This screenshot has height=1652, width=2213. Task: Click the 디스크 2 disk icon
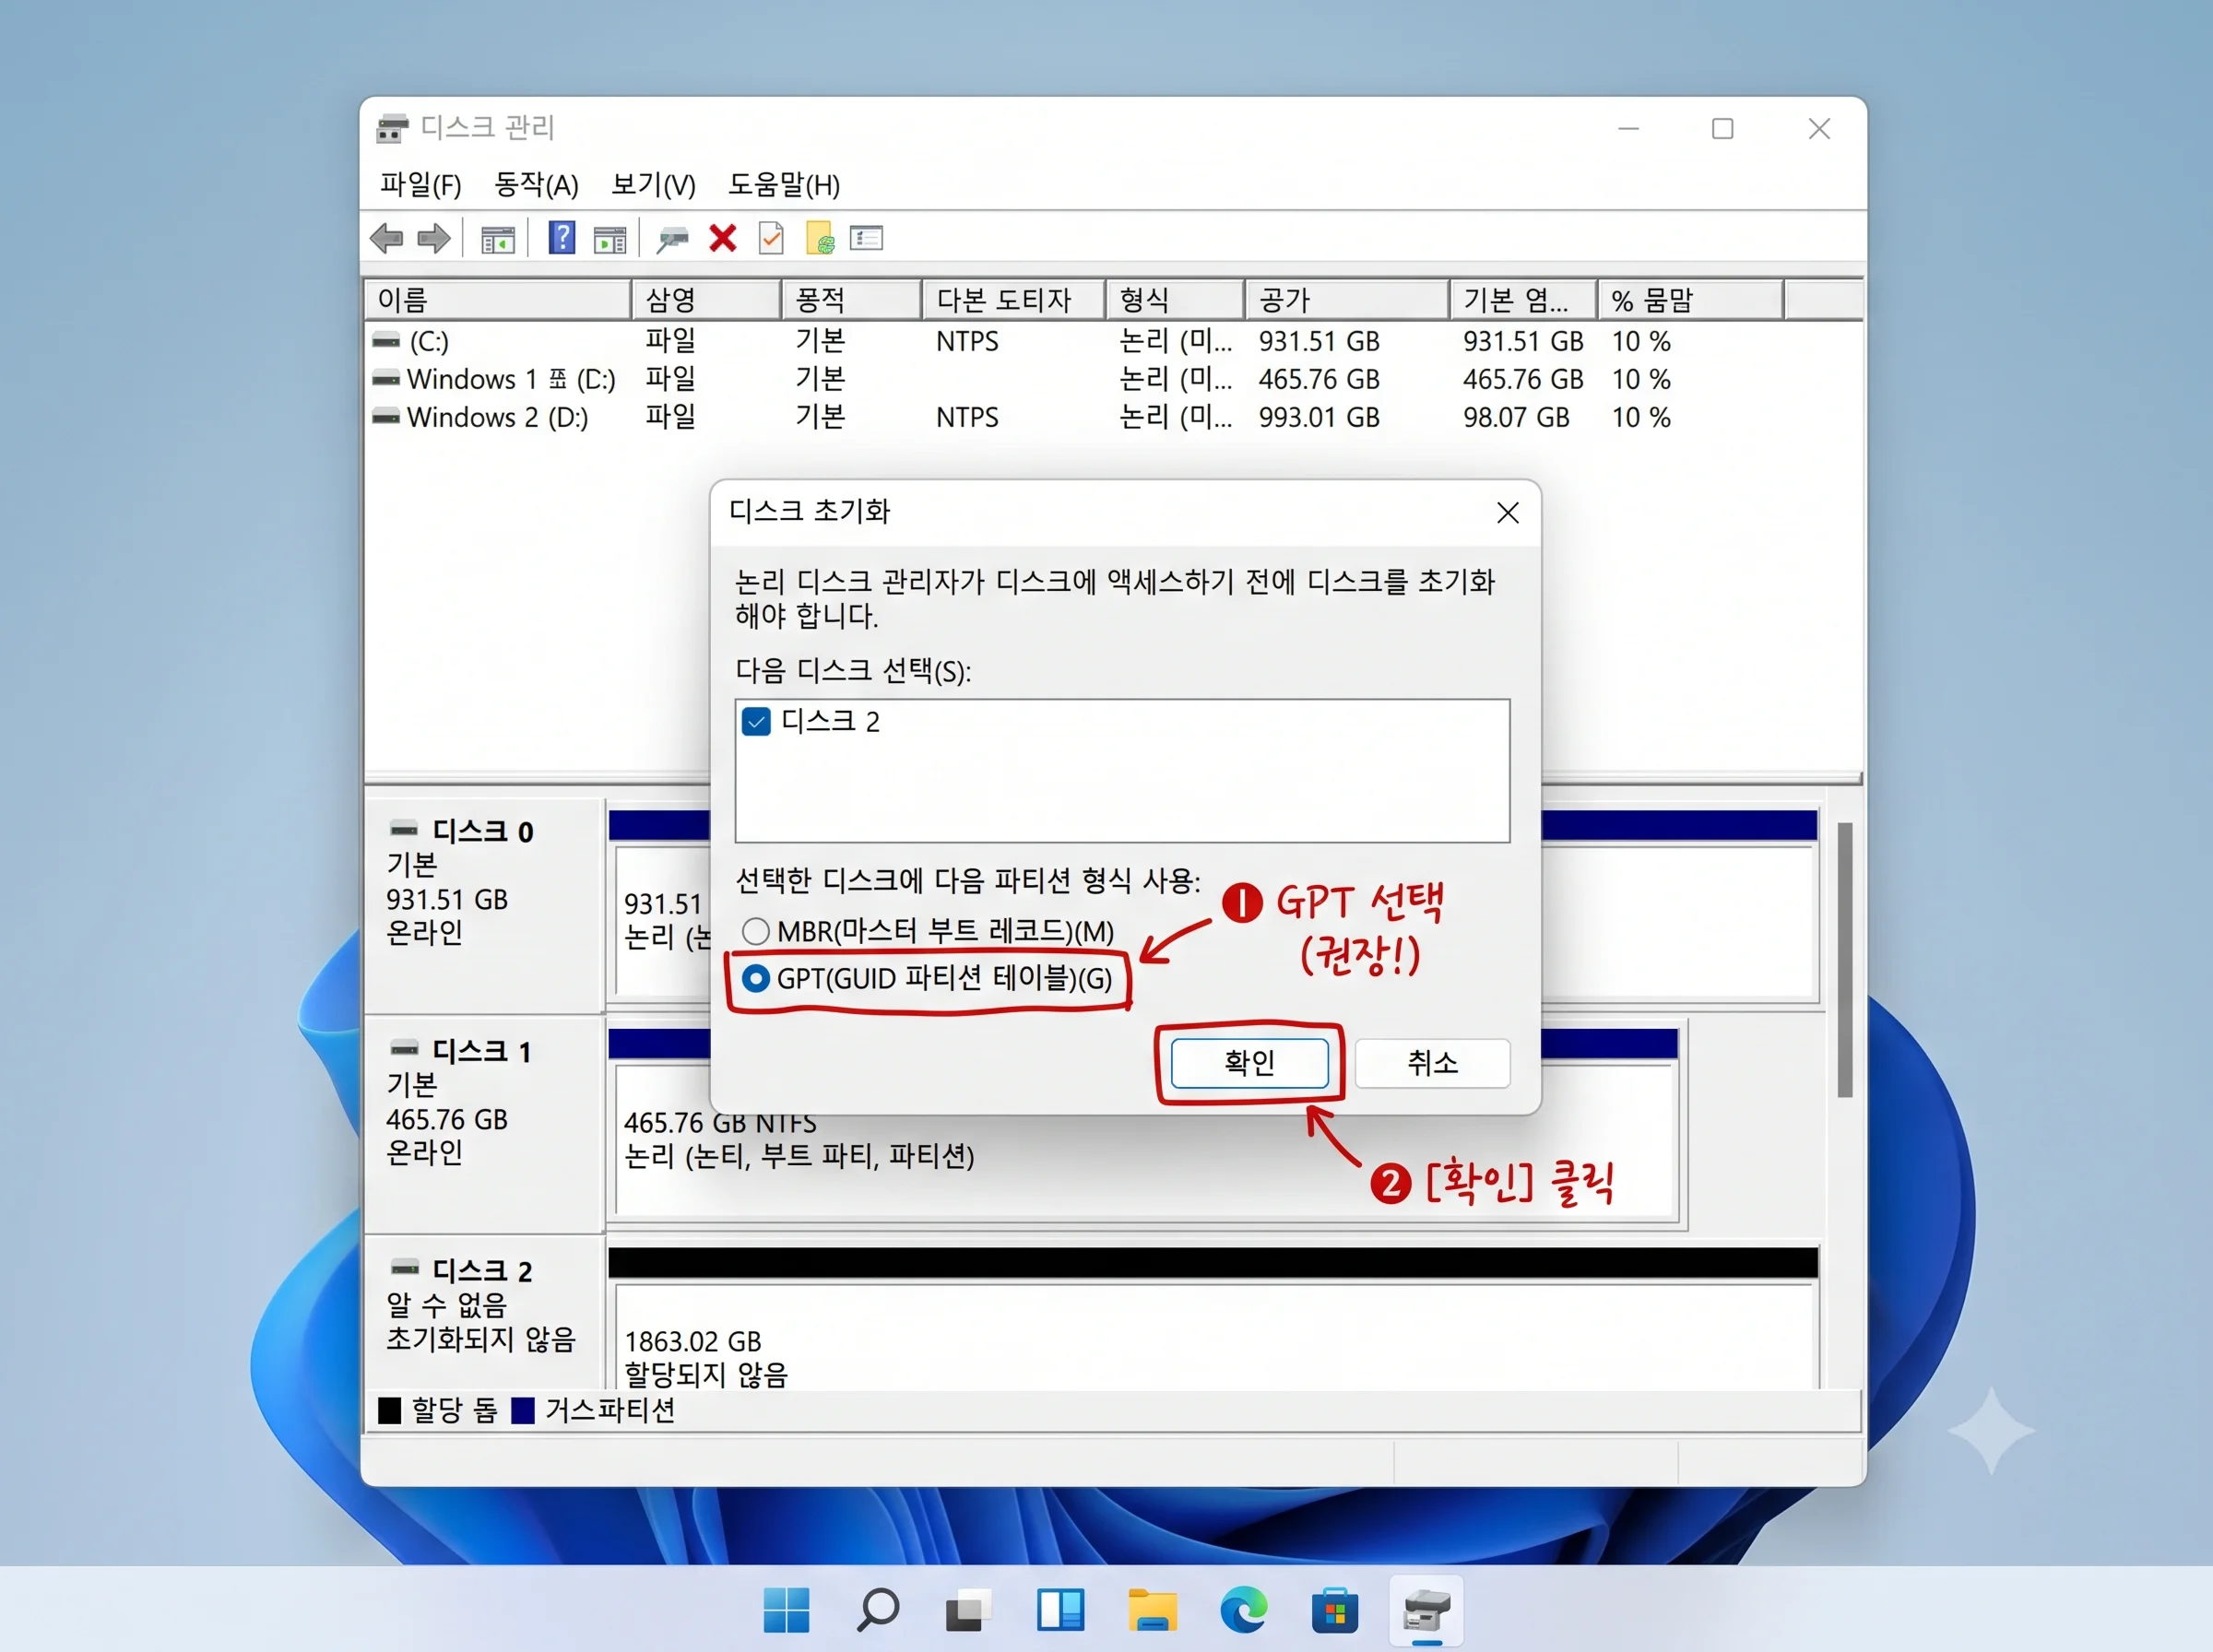pos(404,1269)
